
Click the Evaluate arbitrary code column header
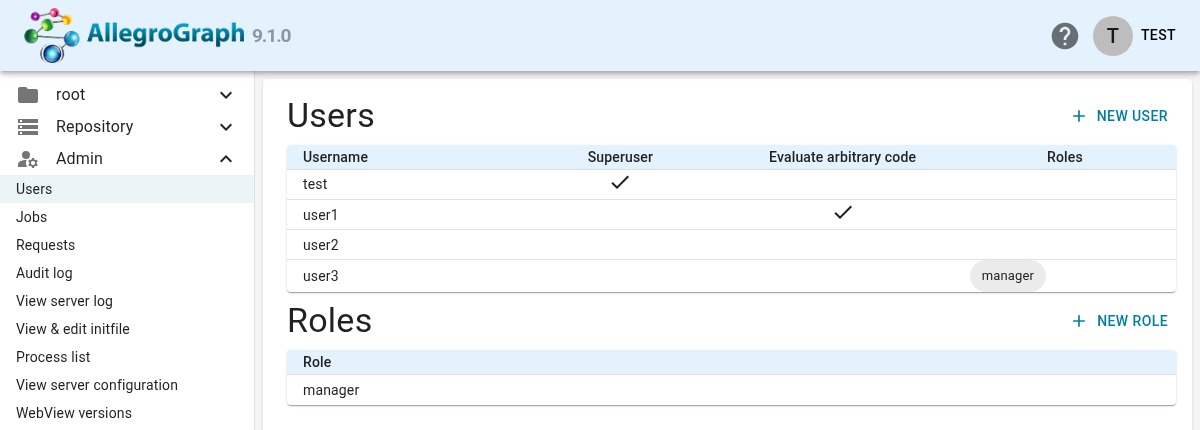(842, 157)
